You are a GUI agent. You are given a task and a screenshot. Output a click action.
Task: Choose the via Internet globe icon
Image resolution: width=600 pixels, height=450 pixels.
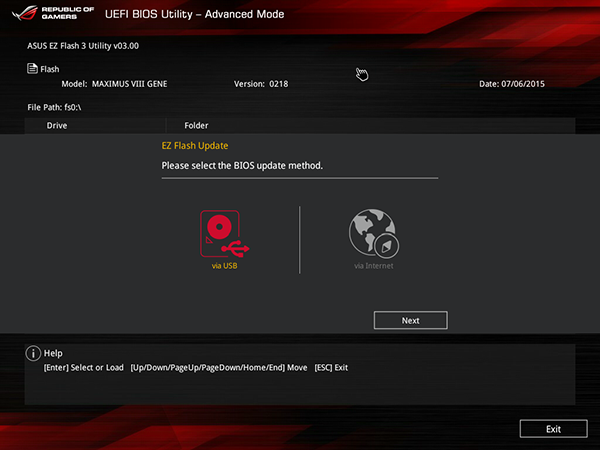pos(373,233)
